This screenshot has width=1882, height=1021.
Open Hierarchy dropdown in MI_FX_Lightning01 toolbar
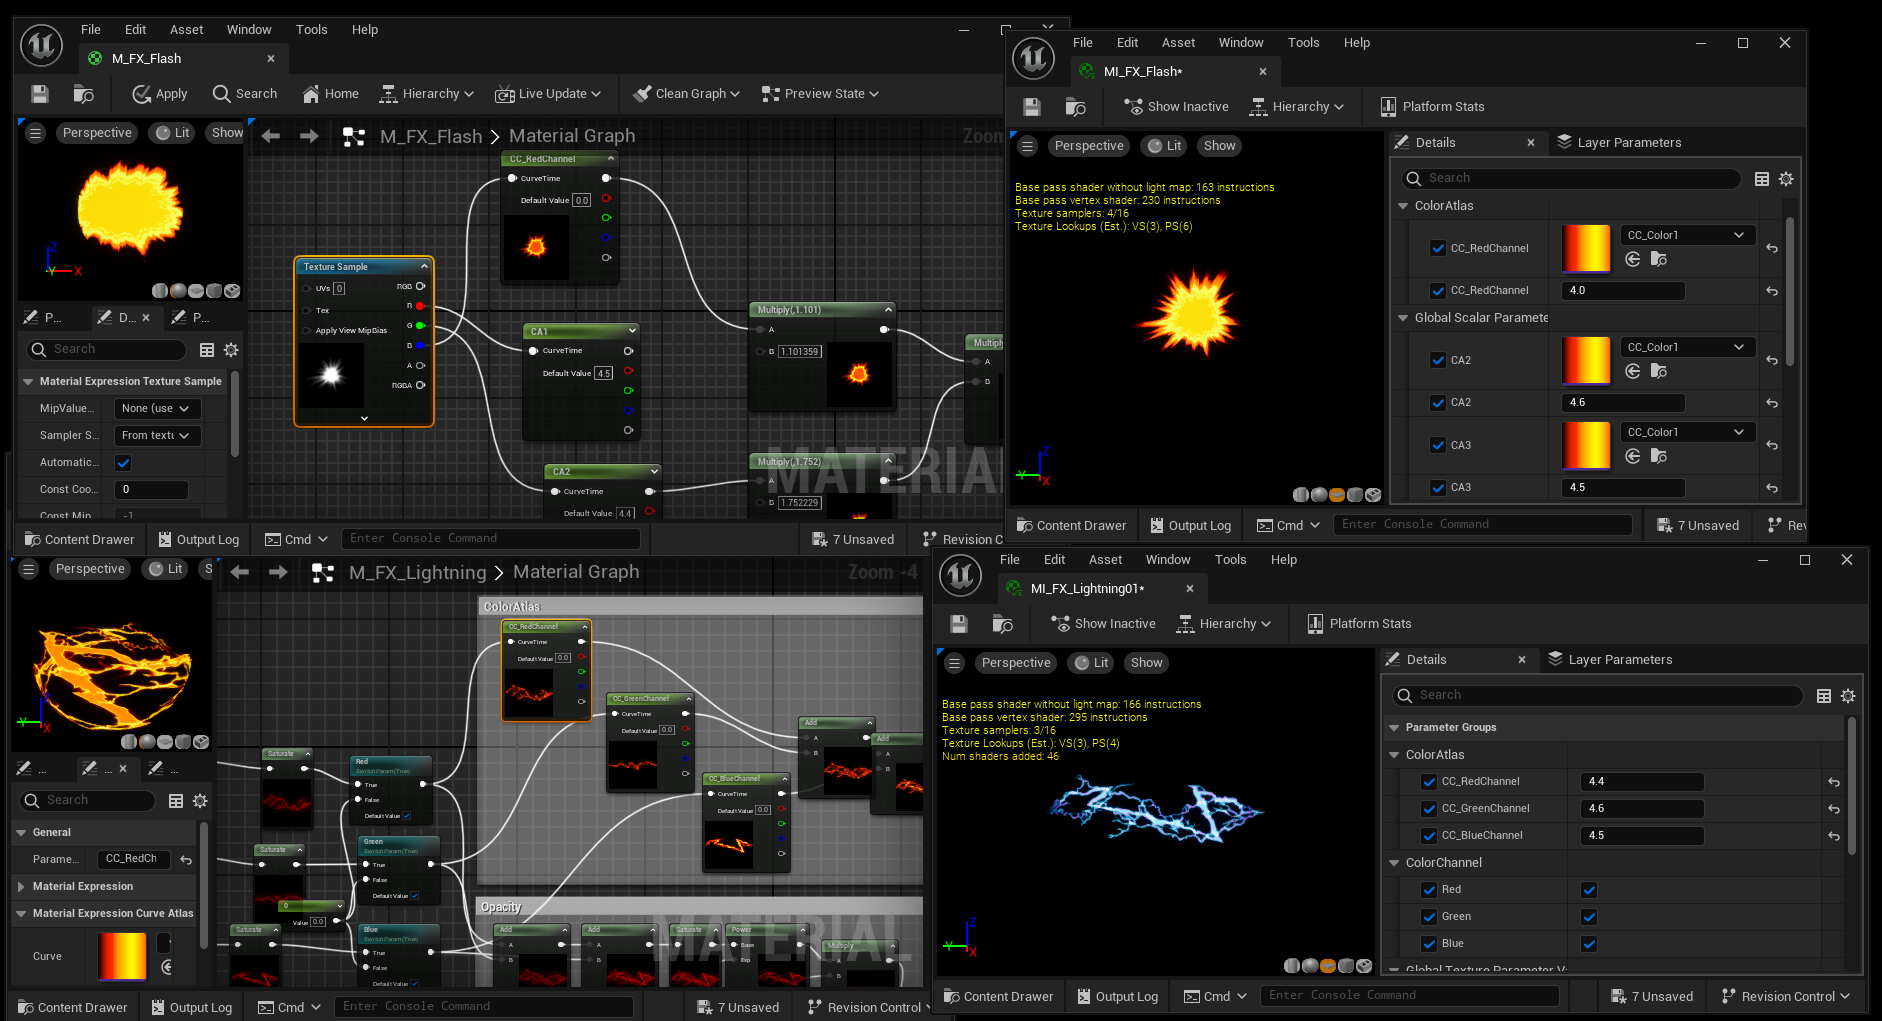1225,624
